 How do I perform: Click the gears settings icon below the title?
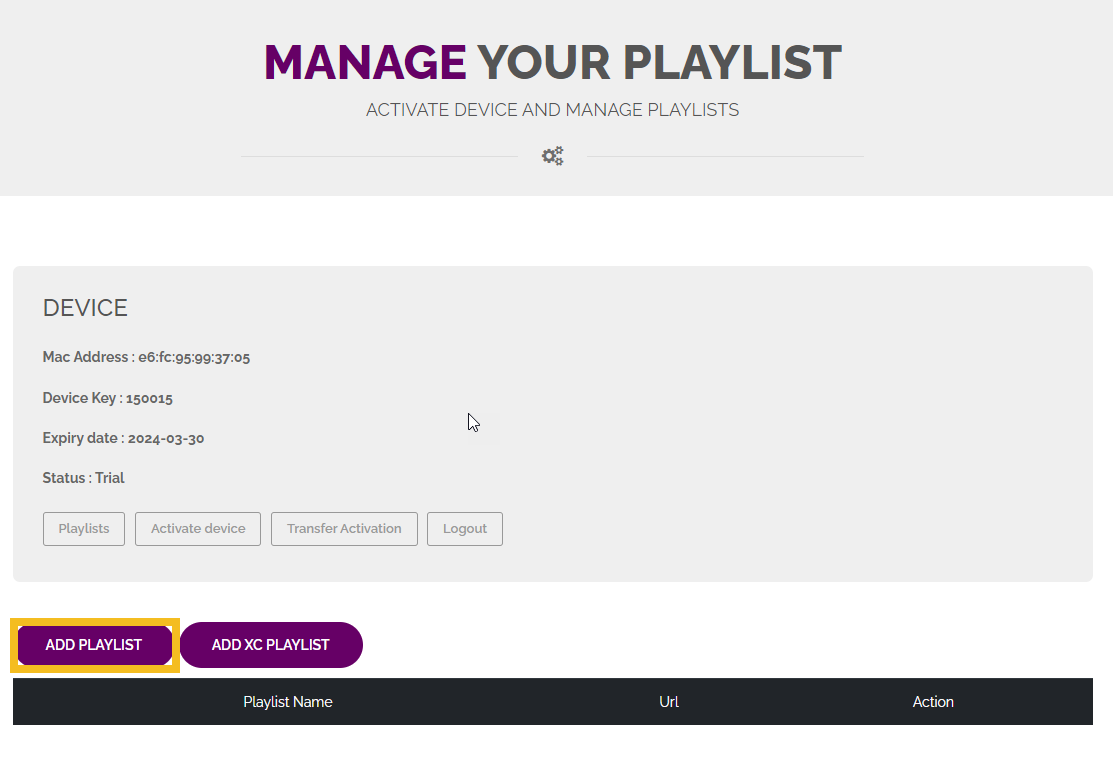coord(552,156)
